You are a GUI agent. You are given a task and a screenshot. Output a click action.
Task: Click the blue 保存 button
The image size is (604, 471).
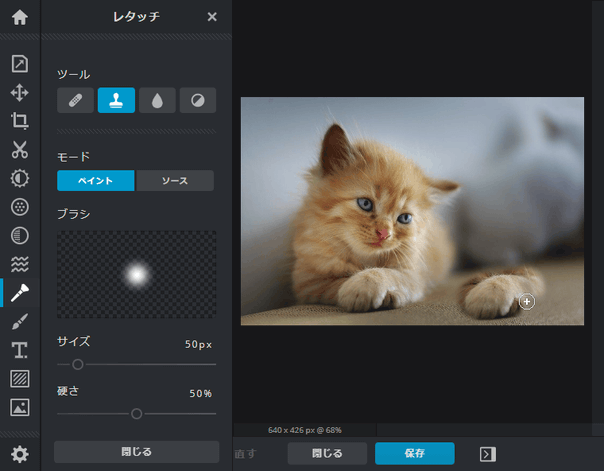(x=414, y=453)
